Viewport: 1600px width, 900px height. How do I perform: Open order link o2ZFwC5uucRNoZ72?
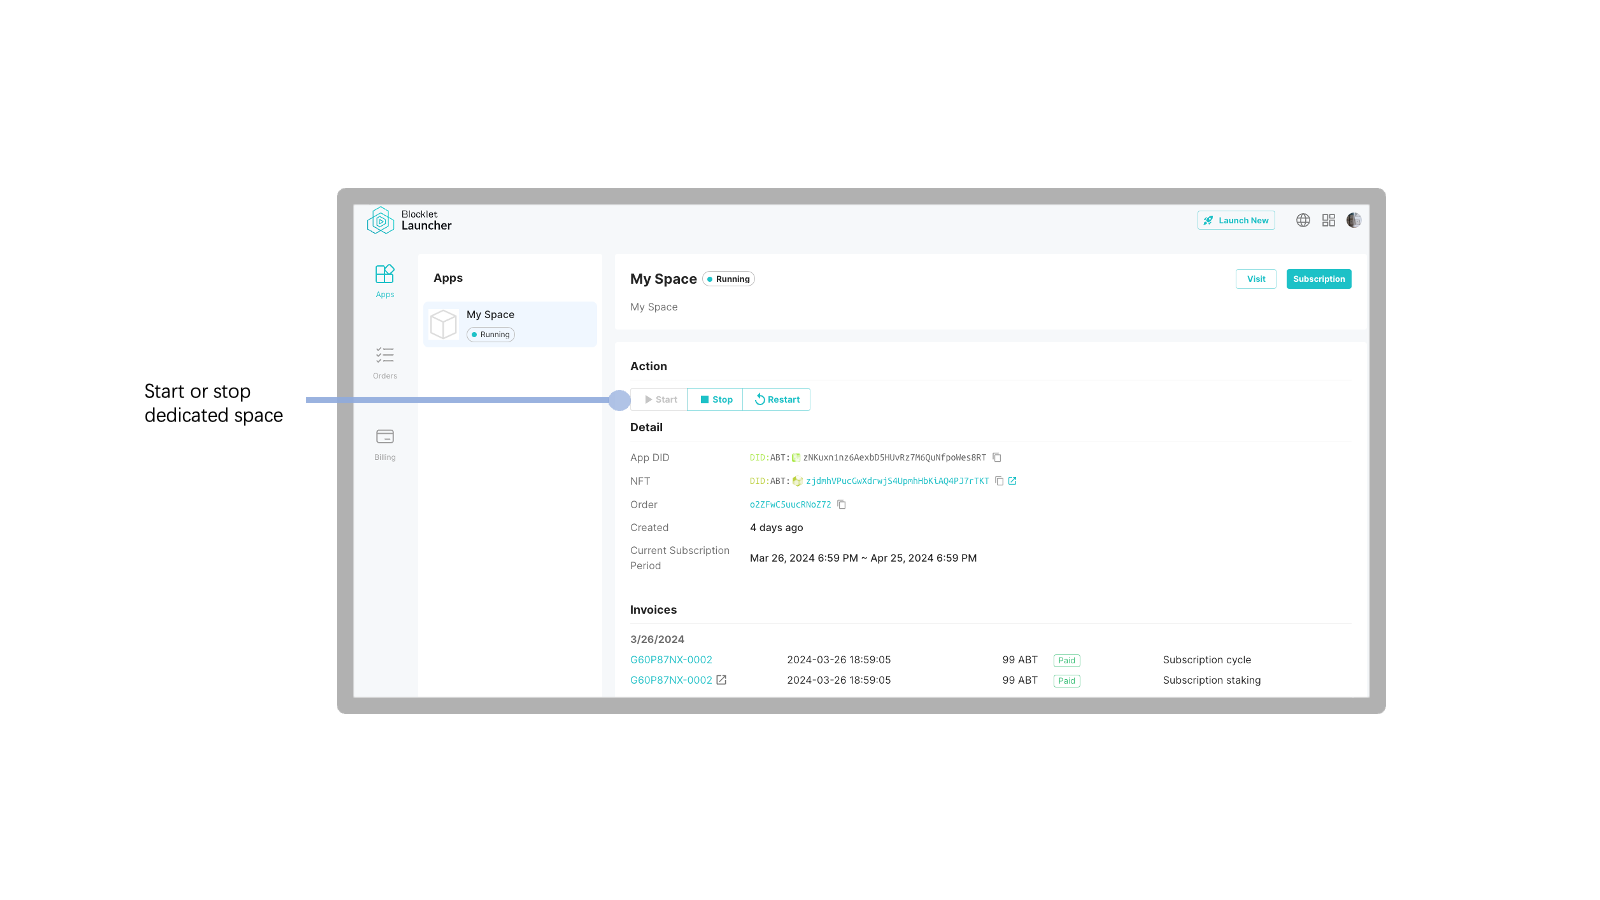tap(790, 505)
